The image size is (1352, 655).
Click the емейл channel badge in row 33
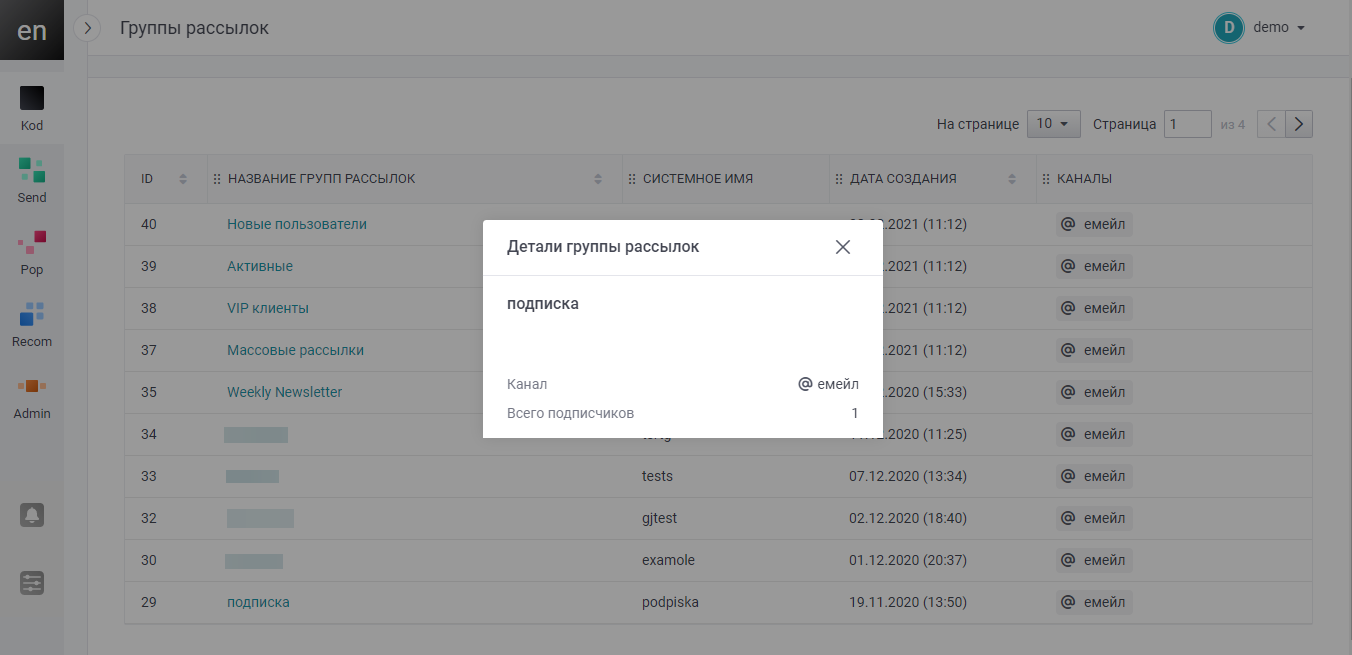(1094, 476)
